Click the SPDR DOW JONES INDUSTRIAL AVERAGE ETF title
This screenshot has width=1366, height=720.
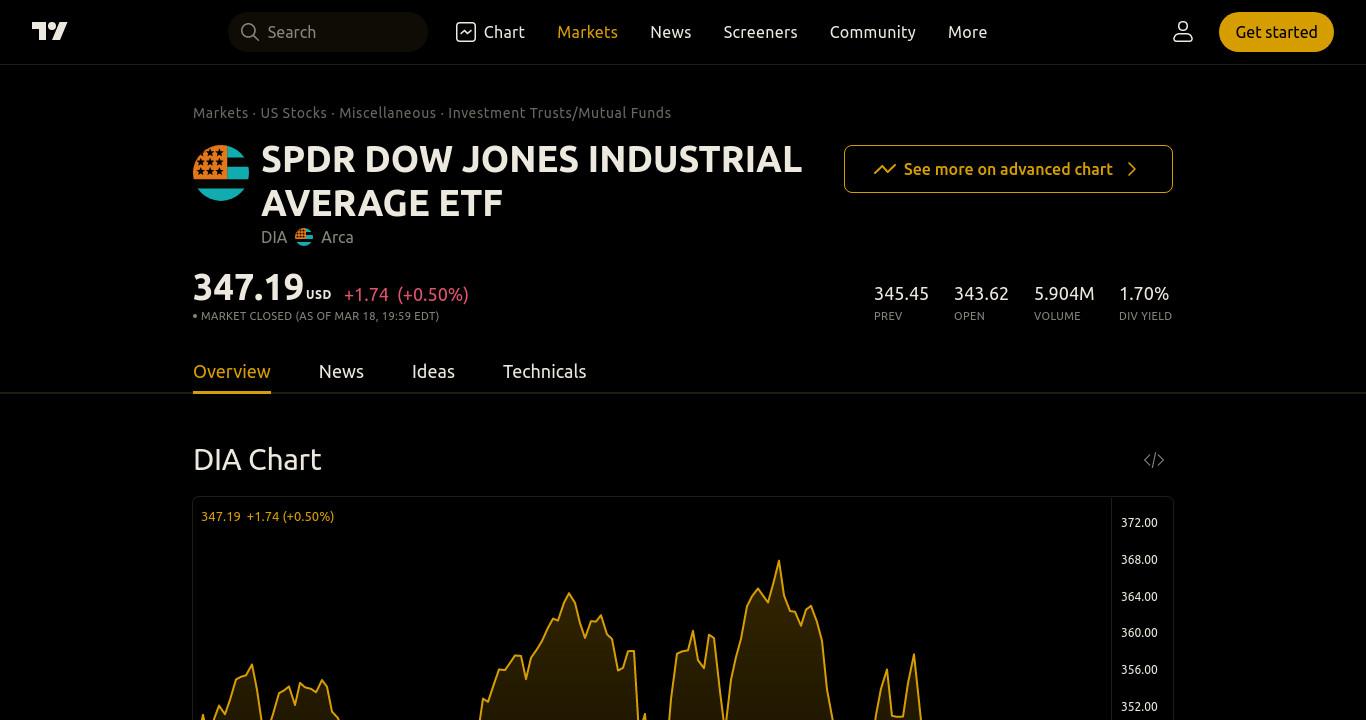[x=531, y=181]
